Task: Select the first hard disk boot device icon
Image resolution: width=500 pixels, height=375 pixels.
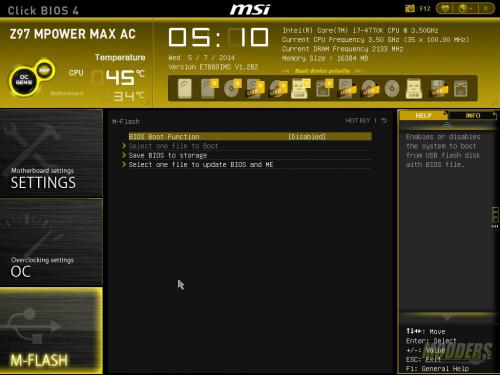Action: 185,89
